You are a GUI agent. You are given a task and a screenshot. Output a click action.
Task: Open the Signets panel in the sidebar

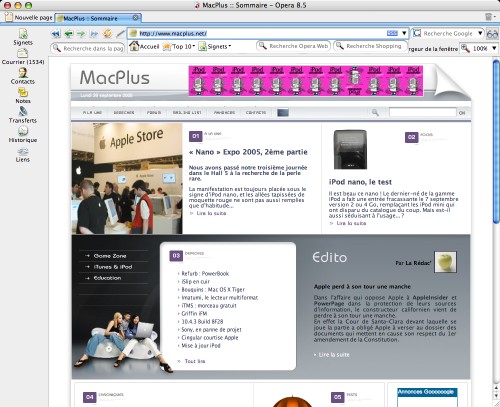click(23, 37)
